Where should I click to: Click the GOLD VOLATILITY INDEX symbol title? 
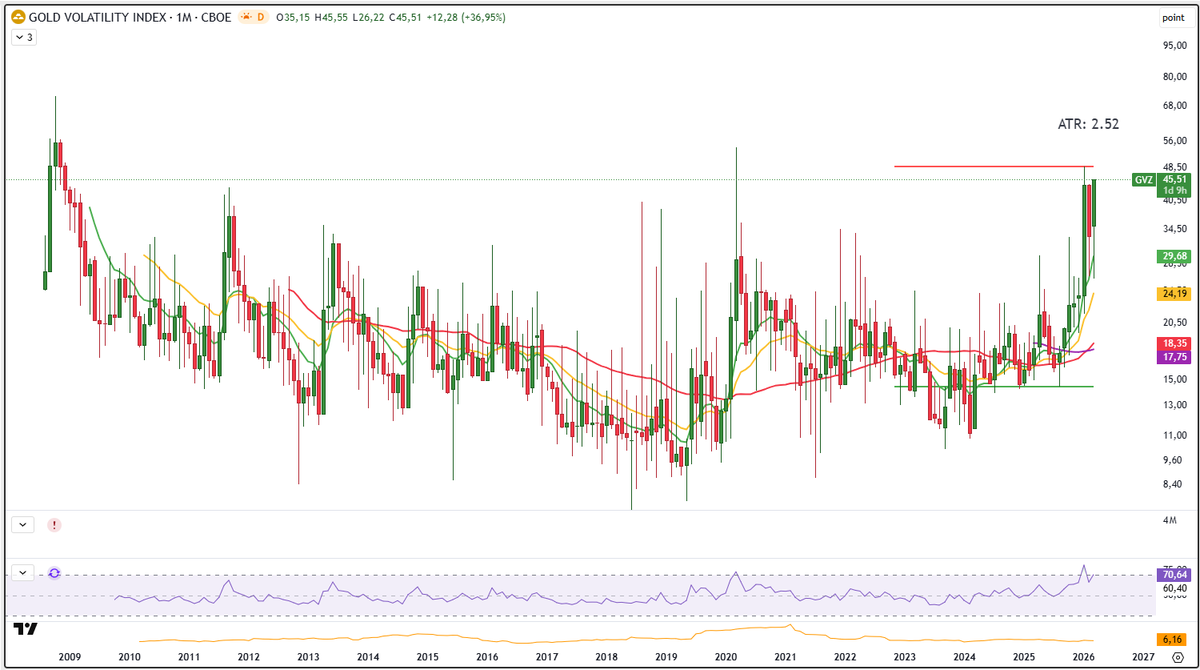[x=99, y=17]
